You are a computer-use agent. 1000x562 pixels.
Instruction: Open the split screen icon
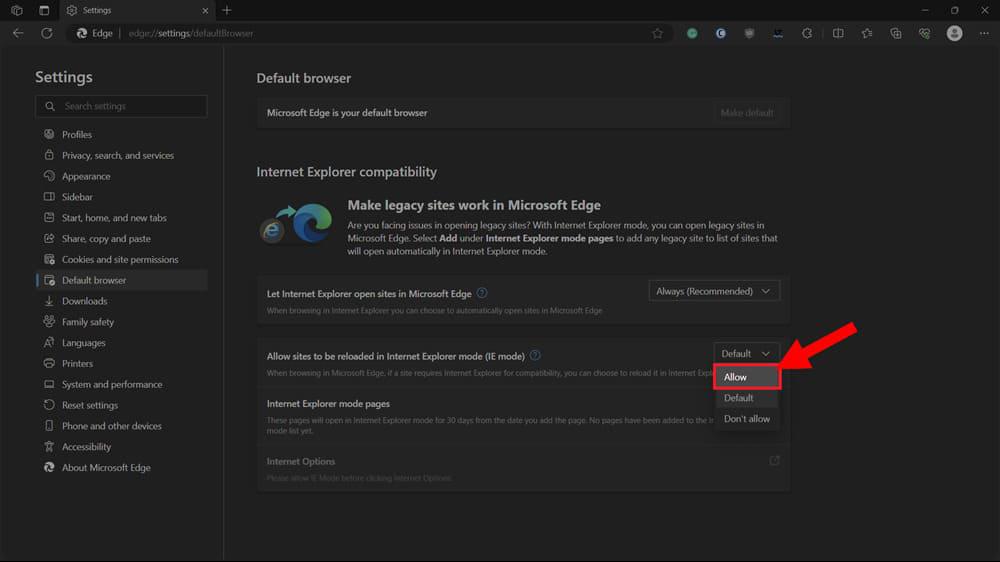[x=838, y=33]
